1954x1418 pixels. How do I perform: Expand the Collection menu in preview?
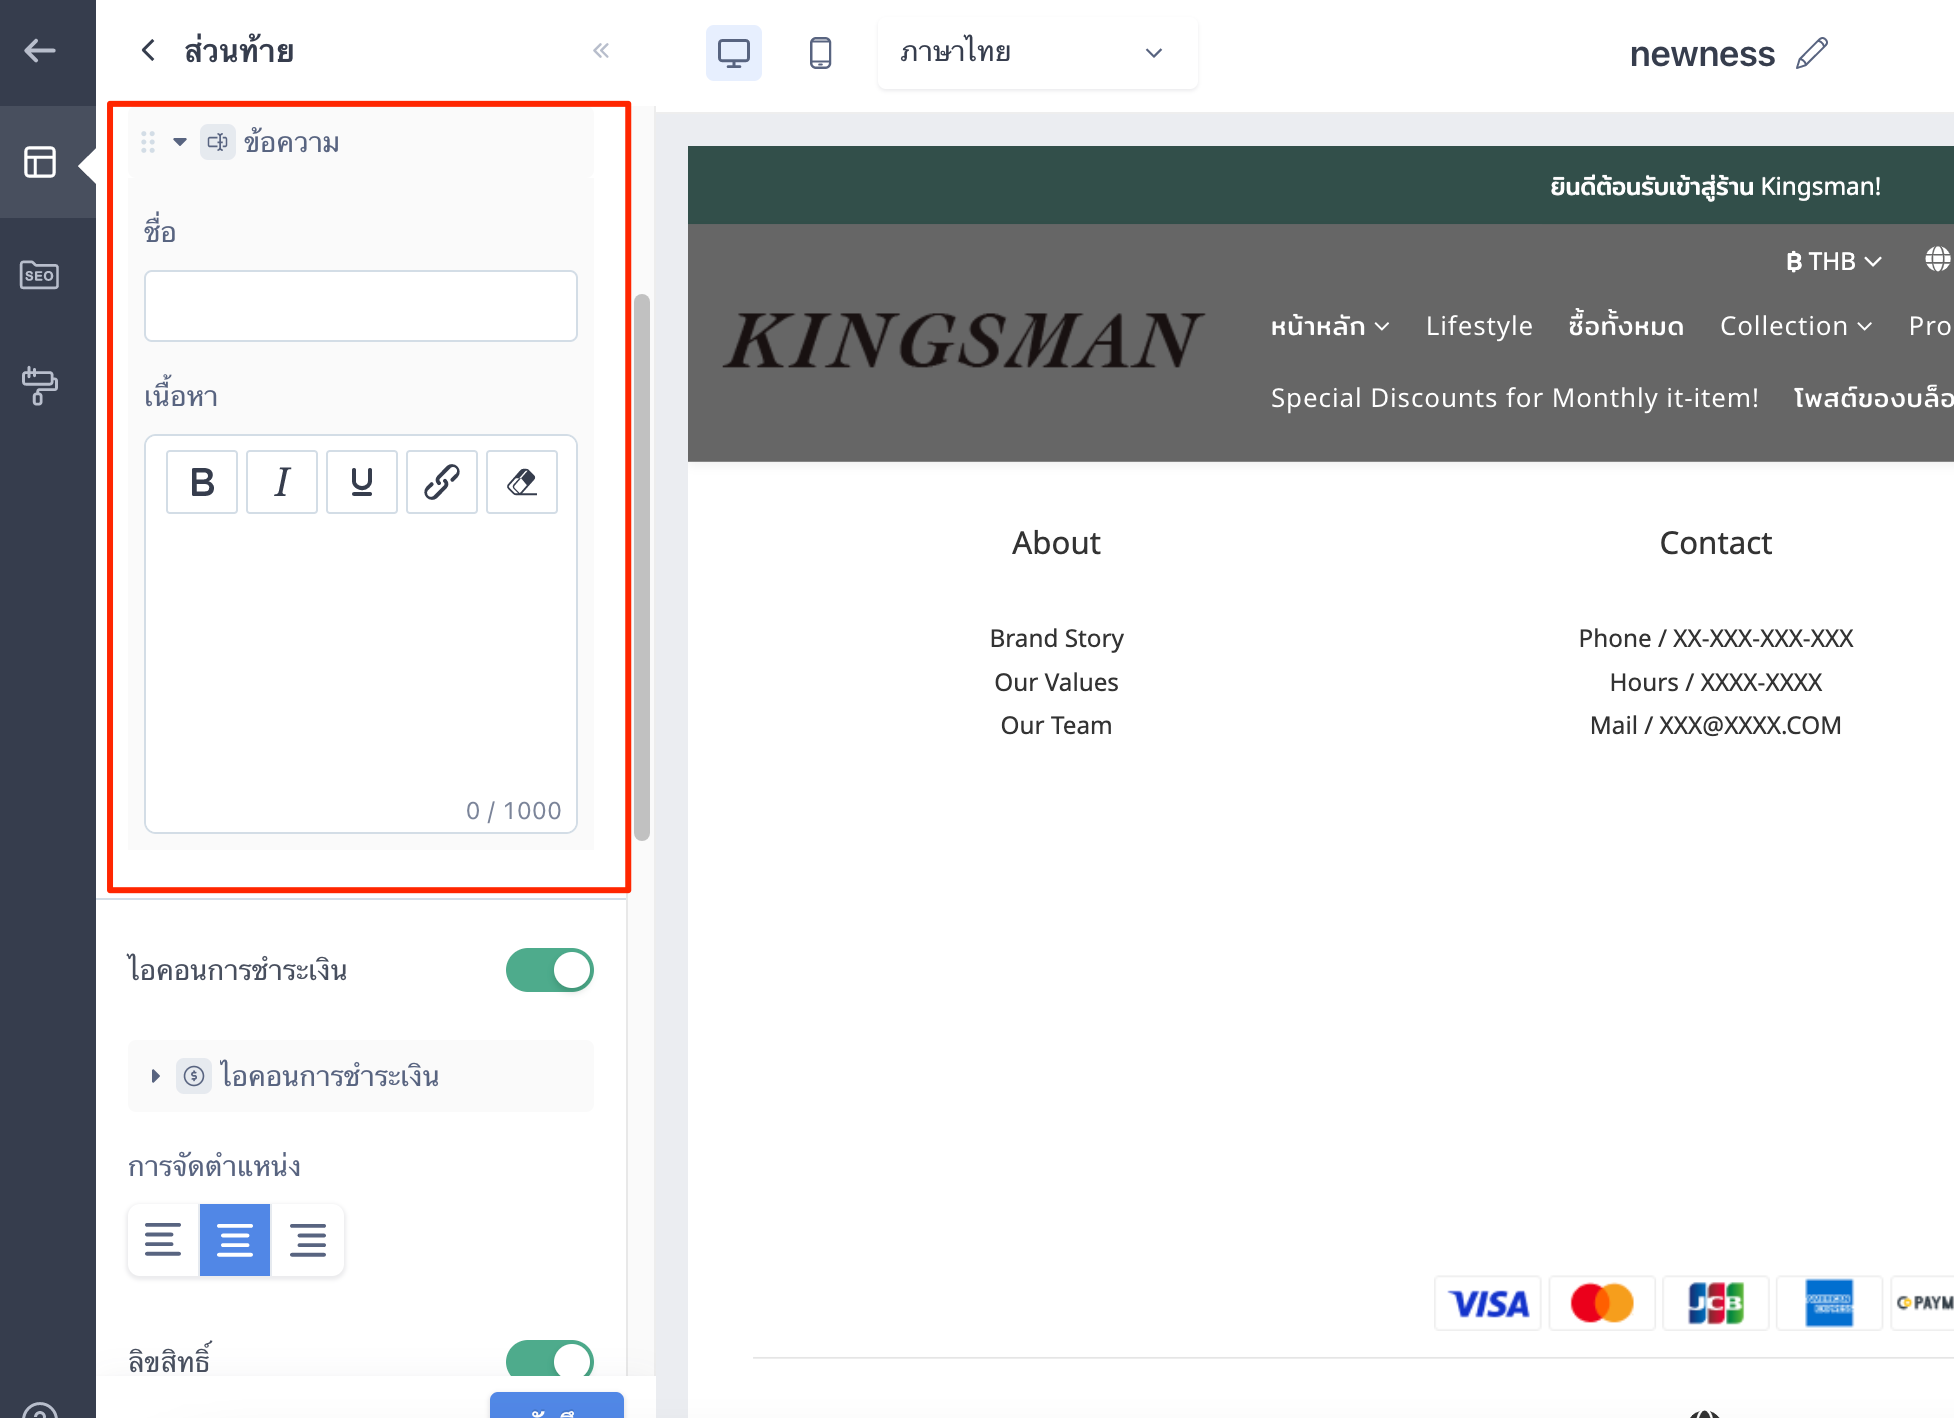point(1796,326)
